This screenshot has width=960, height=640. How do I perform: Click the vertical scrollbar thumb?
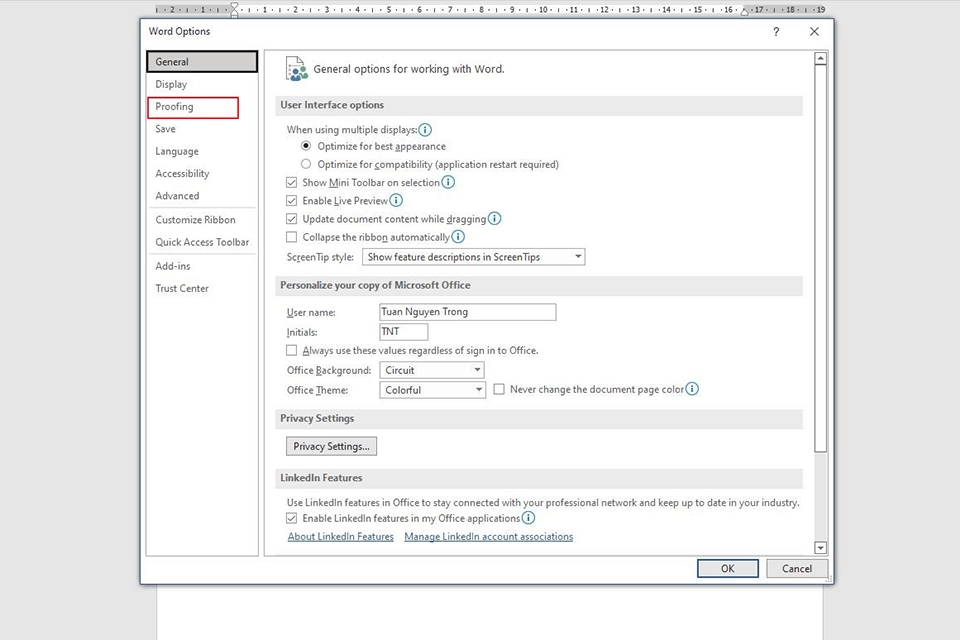click(820, 258)
